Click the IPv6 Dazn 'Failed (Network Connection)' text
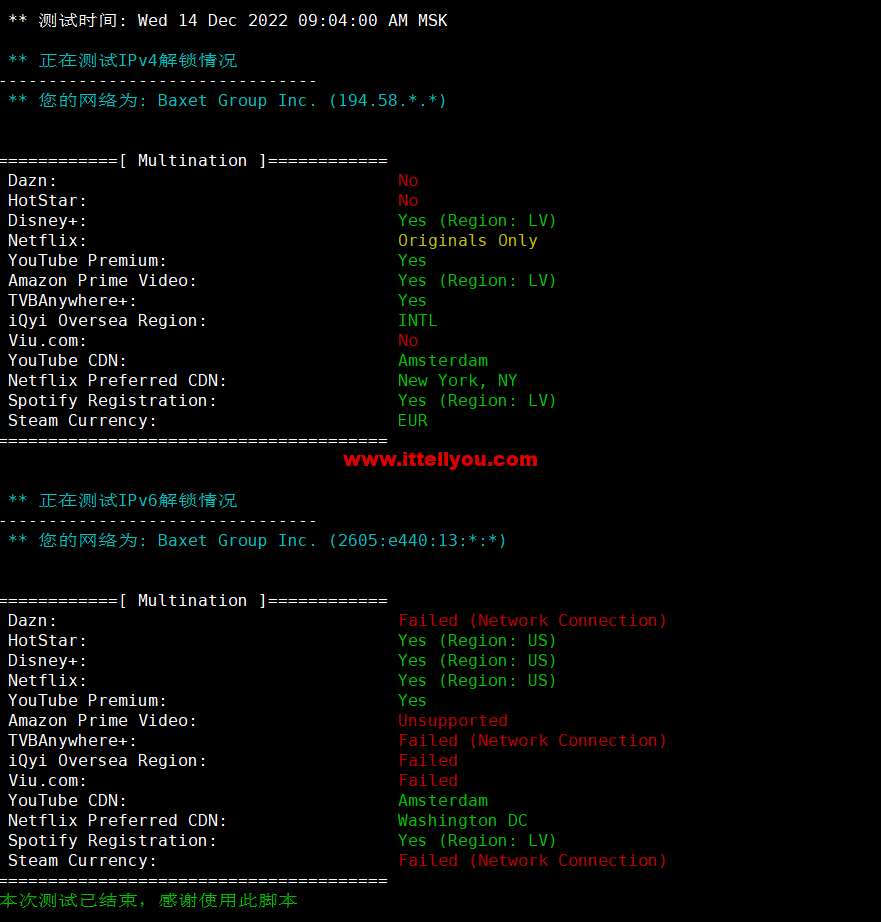The image size is (881, 922). tap(532, 620)
